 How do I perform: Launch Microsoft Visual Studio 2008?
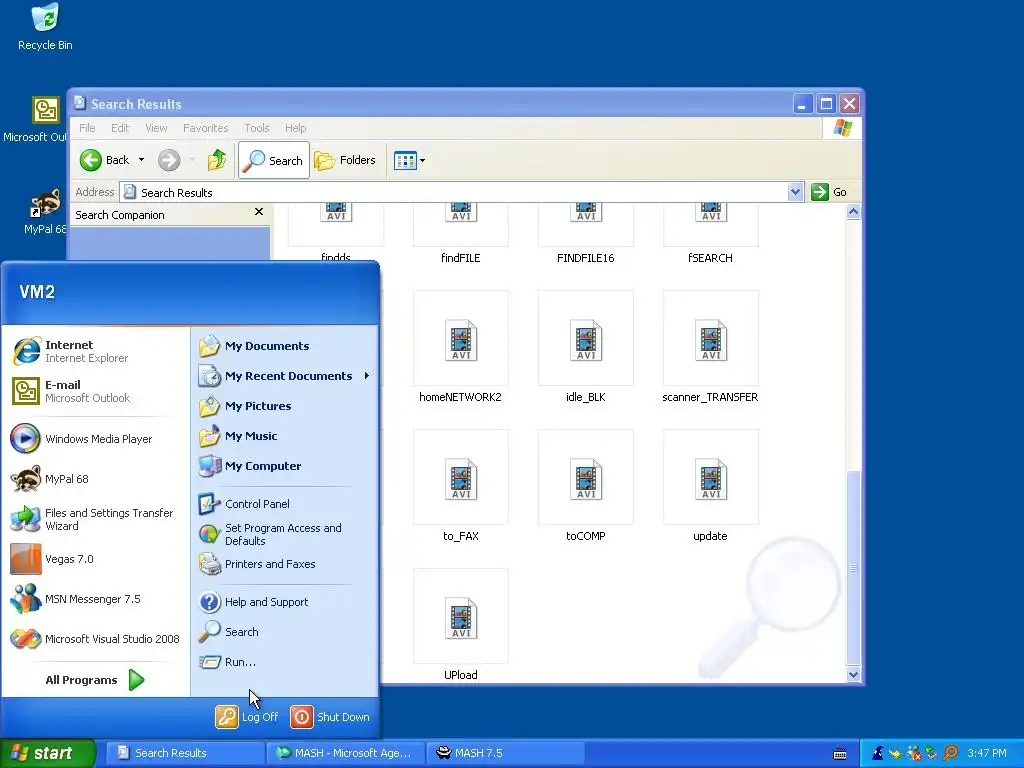pos(95,639)
